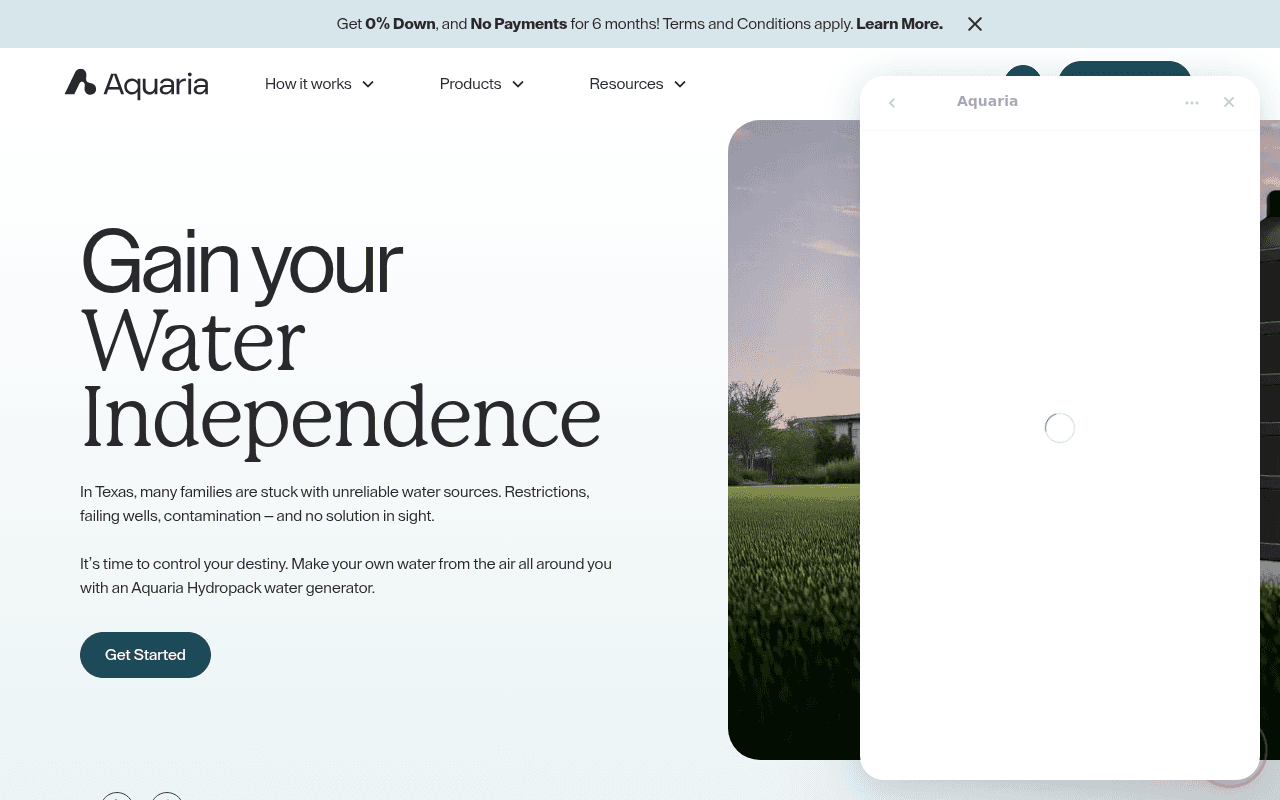Expand chevron next to How it works
The width and height of the screenshot is (1280, 800).
pyautogui.click(x=368, y=84)
